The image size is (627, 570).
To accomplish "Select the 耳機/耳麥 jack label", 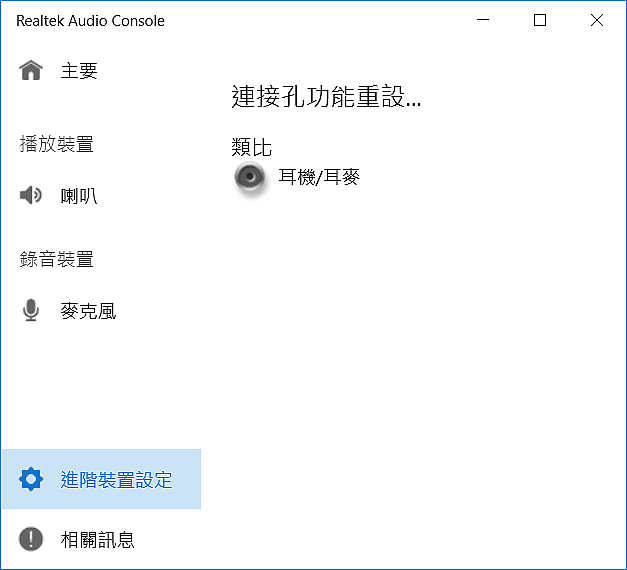I will click(319, 177).
